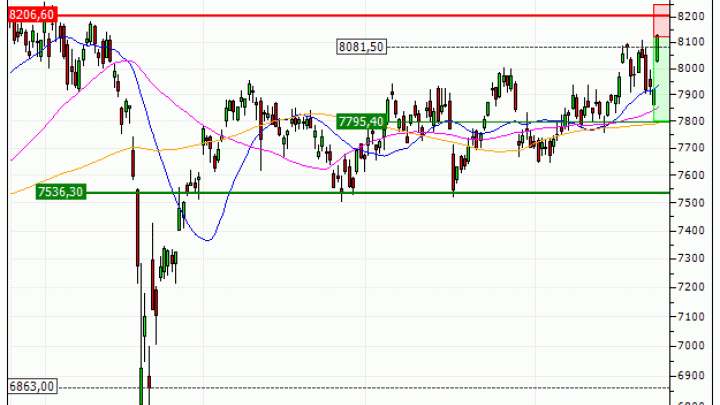The width and height of the screenshot is (720, 405).
Task: Click the 7200 axis tick label
Action: click(691, 287)
